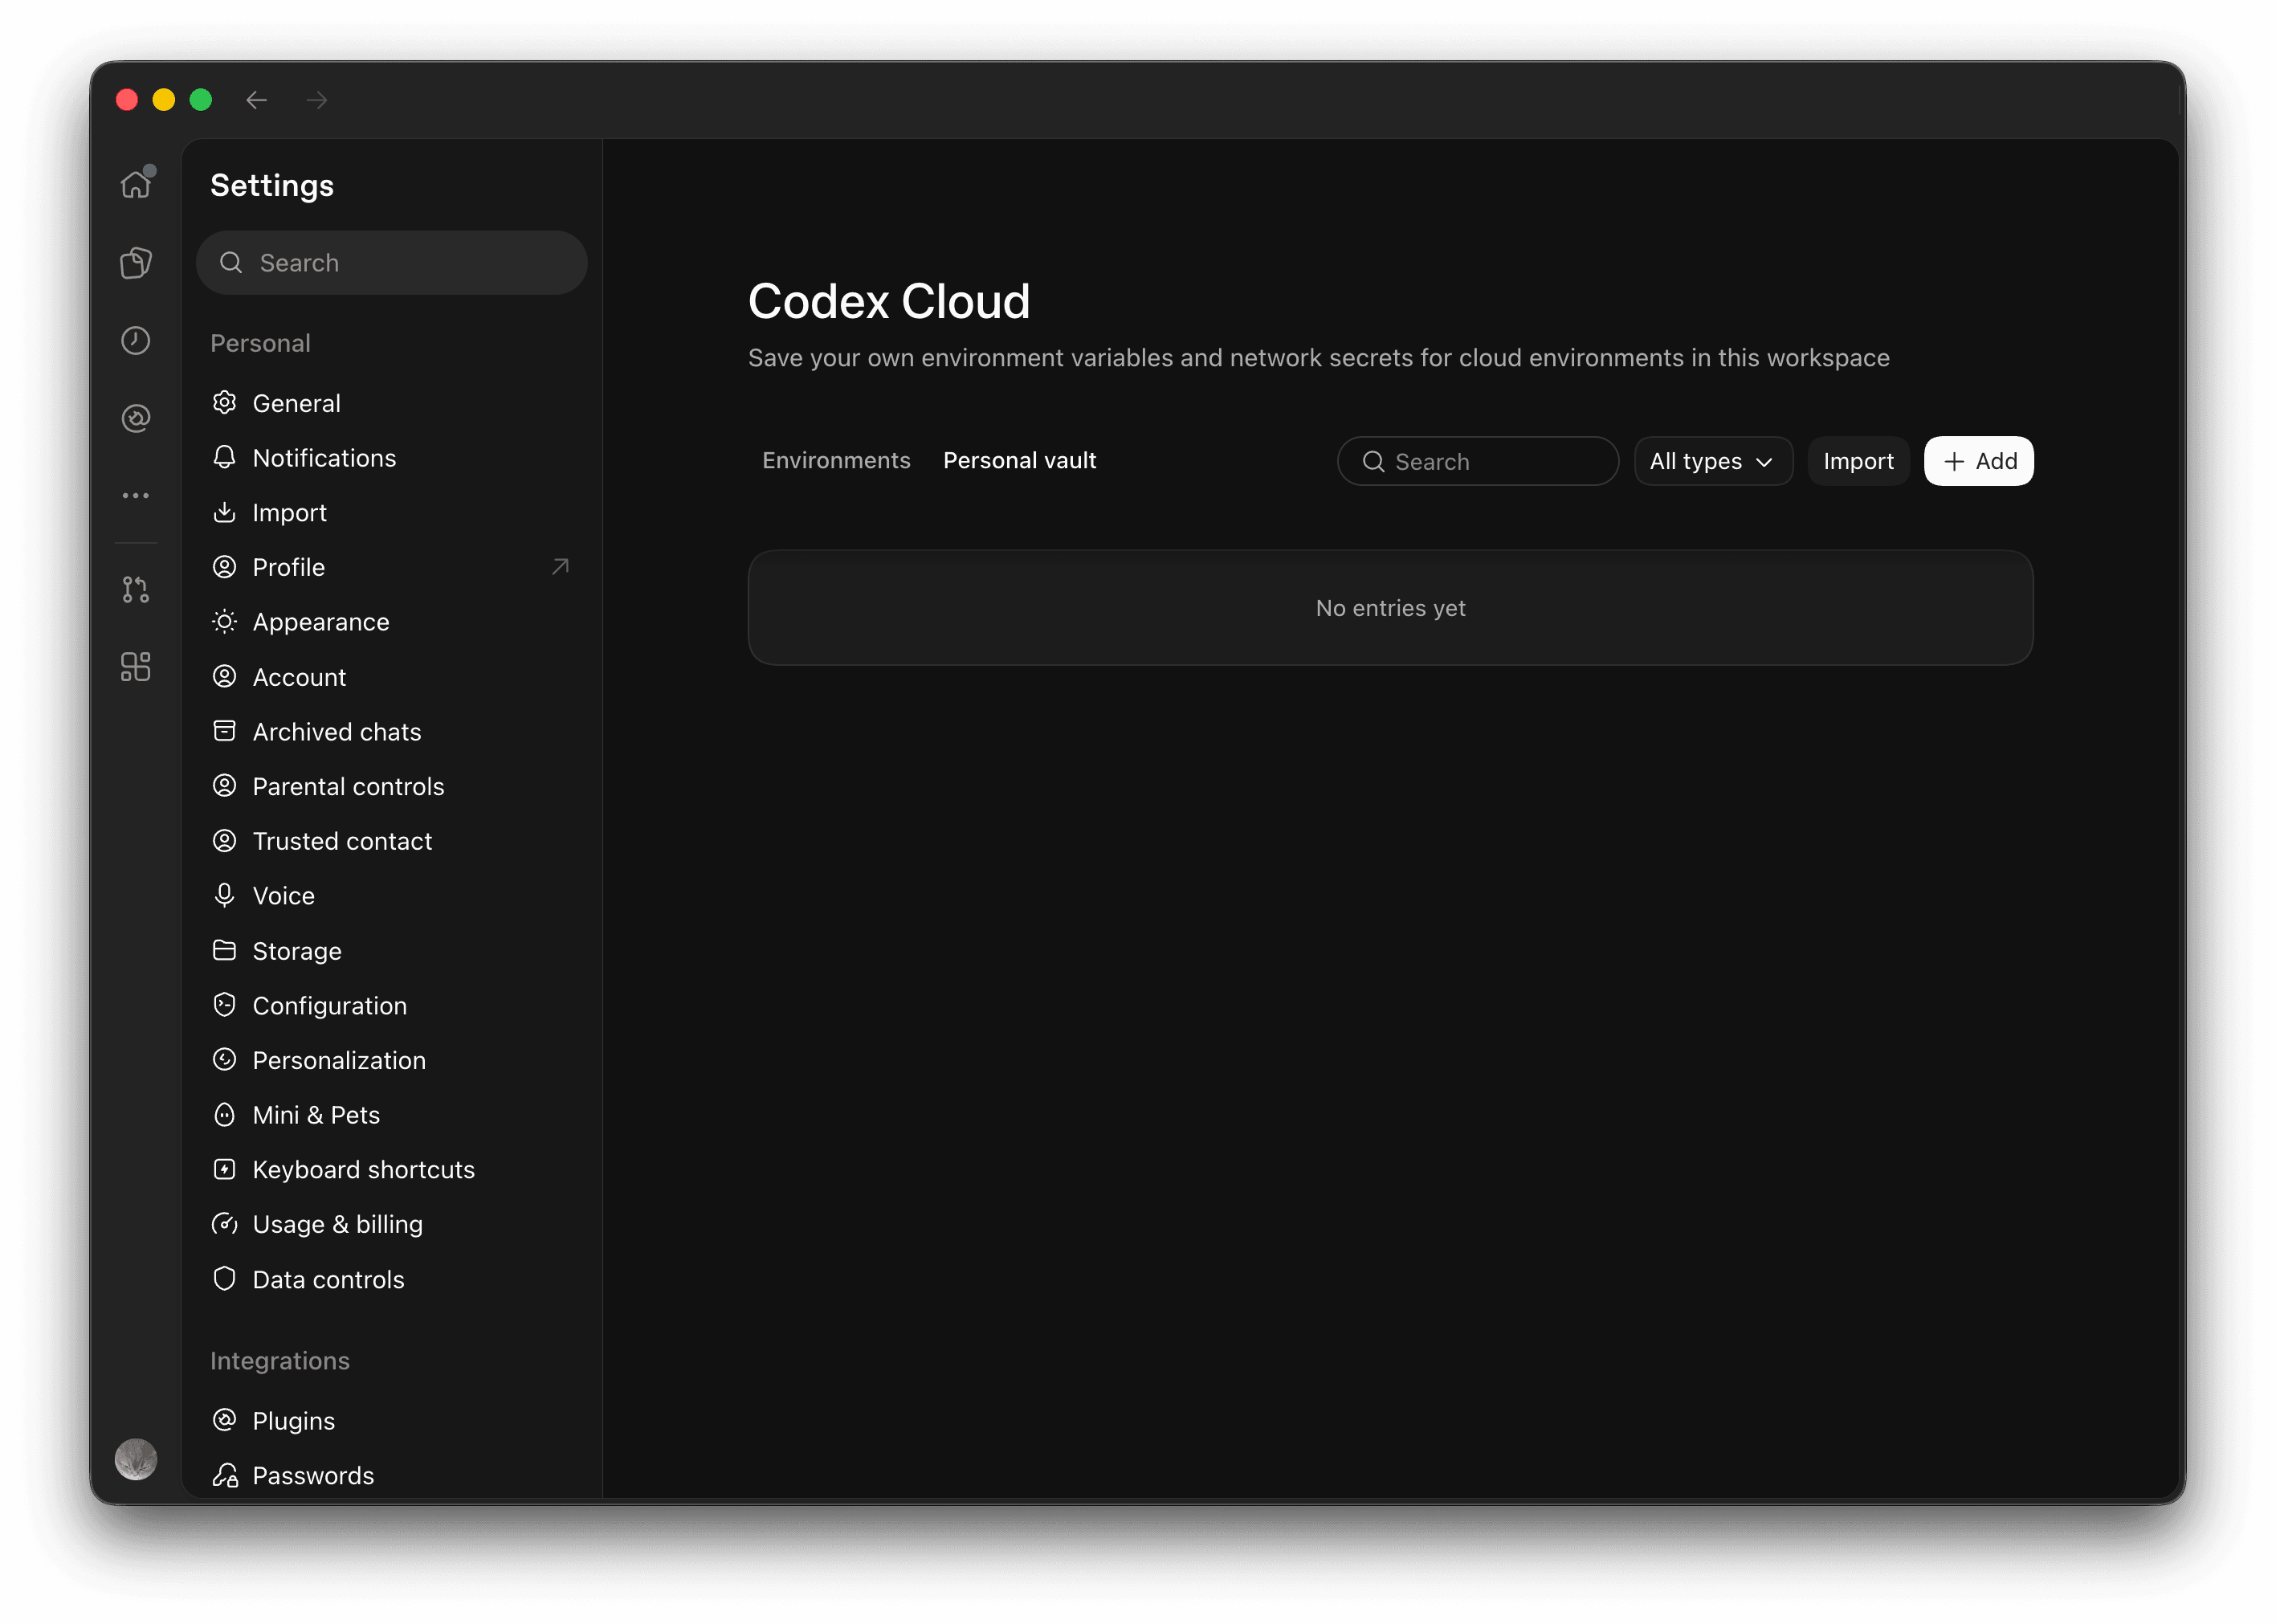Click the General gear icon

pyautogui.click(x=225, y=402)
